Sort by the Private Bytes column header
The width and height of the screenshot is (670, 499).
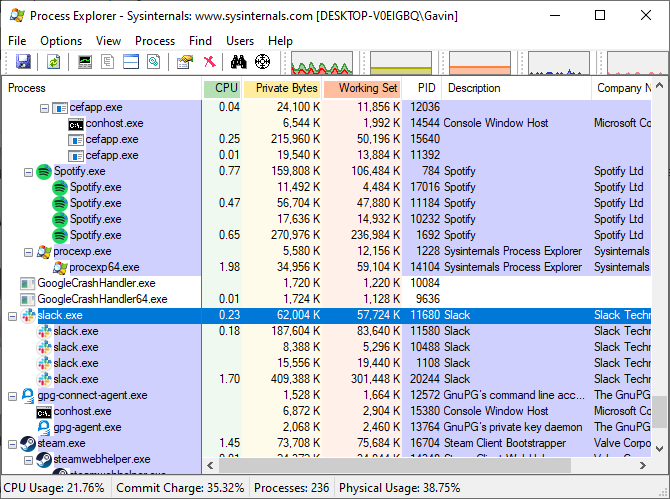pyautogui.click(x=282, y=88)
